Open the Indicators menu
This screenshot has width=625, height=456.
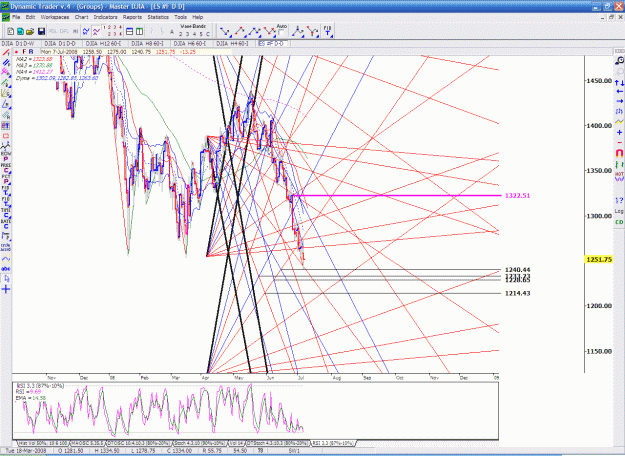pyautogui.click(x=105, y=17)
